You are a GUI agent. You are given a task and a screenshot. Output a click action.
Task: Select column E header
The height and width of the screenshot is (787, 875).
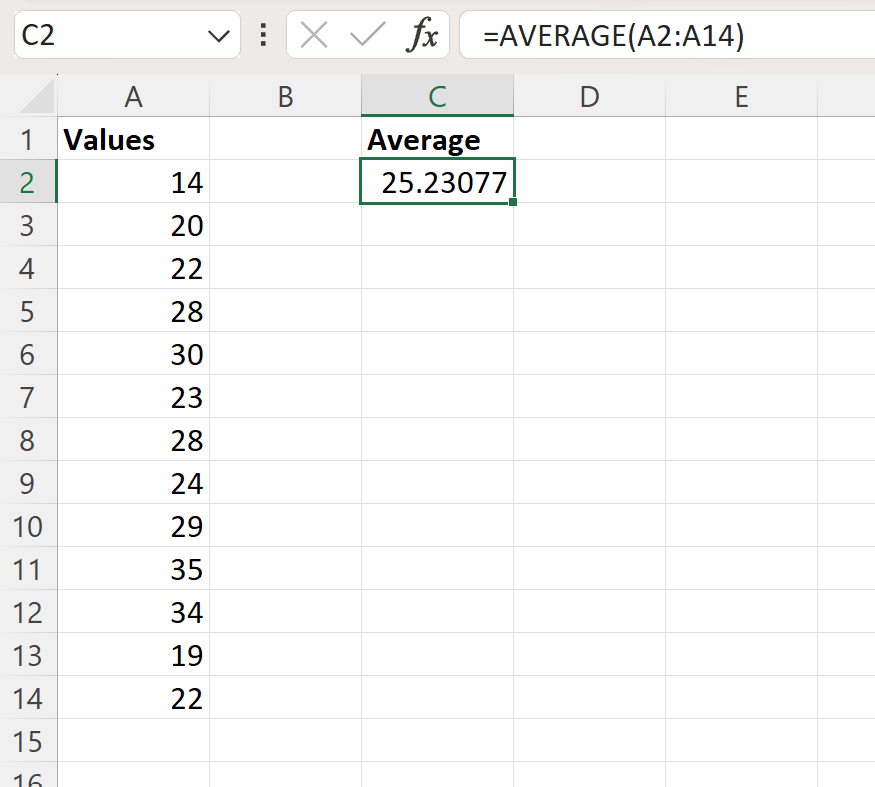tap(741, 96)
